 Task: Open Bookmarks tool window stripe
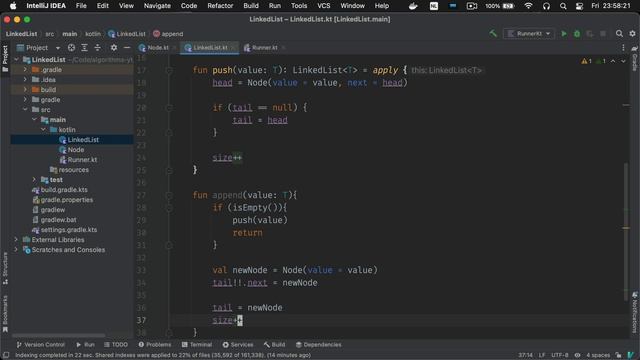click(5, 313)
